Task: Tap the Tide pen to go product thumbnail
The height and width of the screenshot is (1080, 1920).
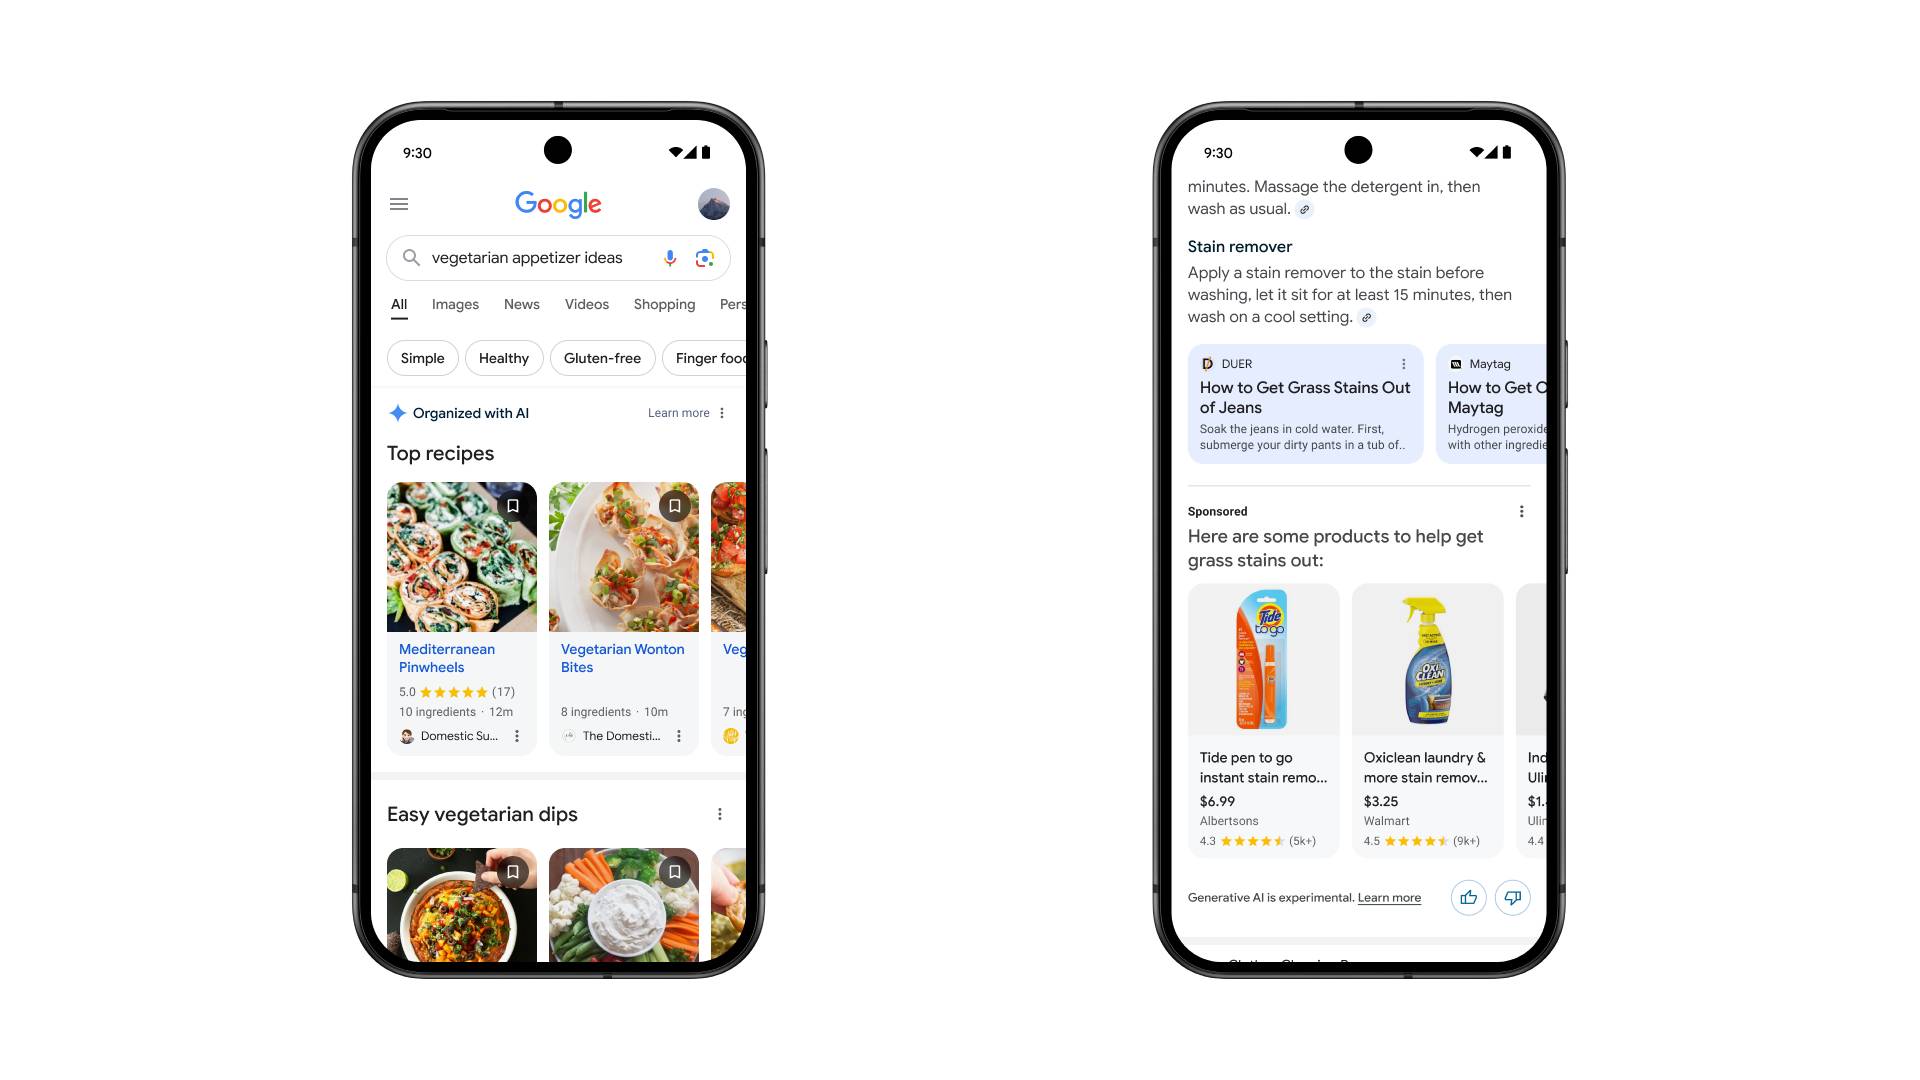Action: coord(1262,657)
